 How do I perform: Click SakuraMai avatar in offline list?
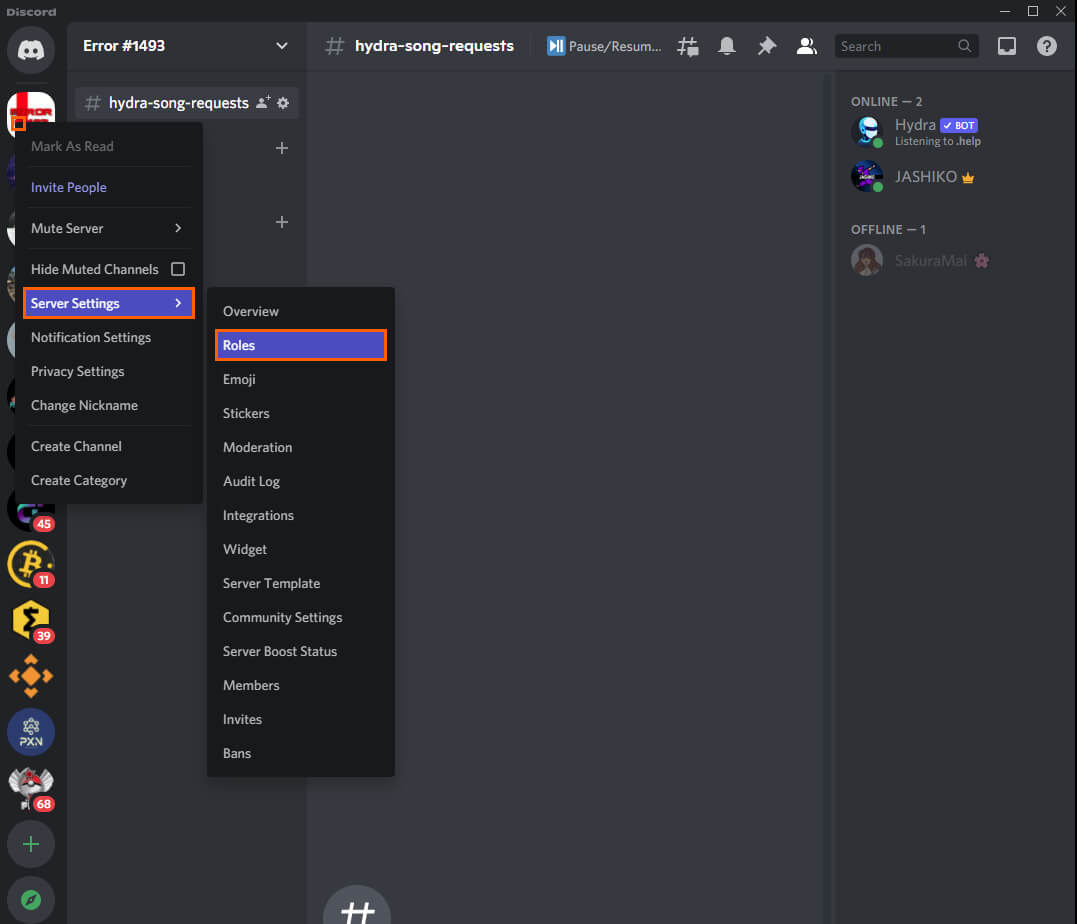point(867,260)
